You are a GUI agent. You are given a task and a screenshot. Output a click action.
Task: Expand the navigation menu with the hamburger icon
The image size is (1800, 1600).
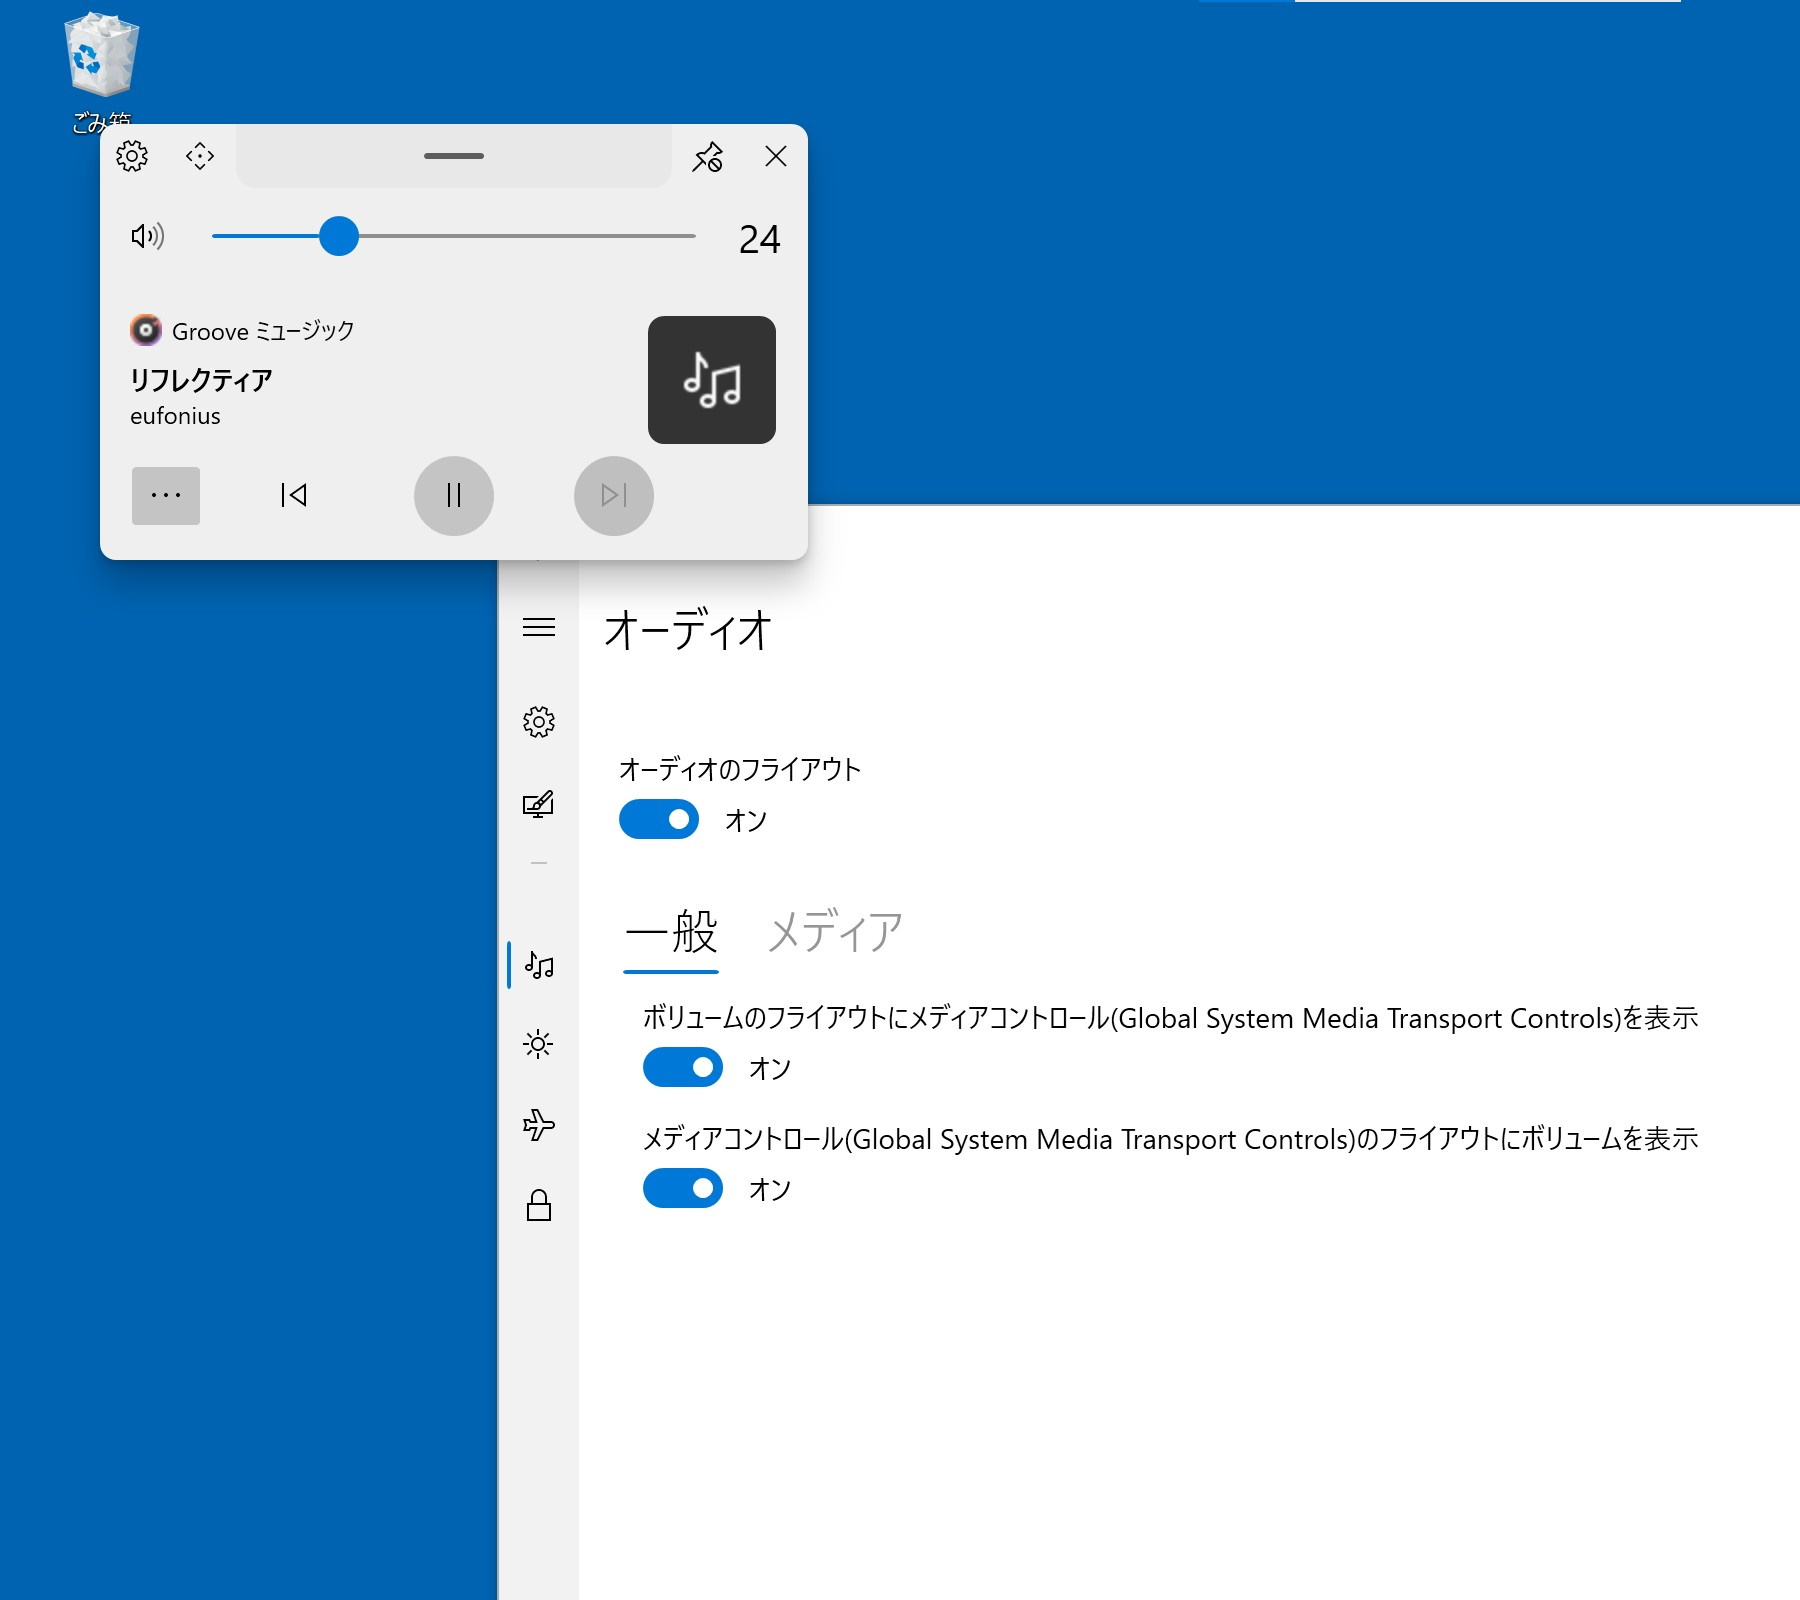click(541, 629)
